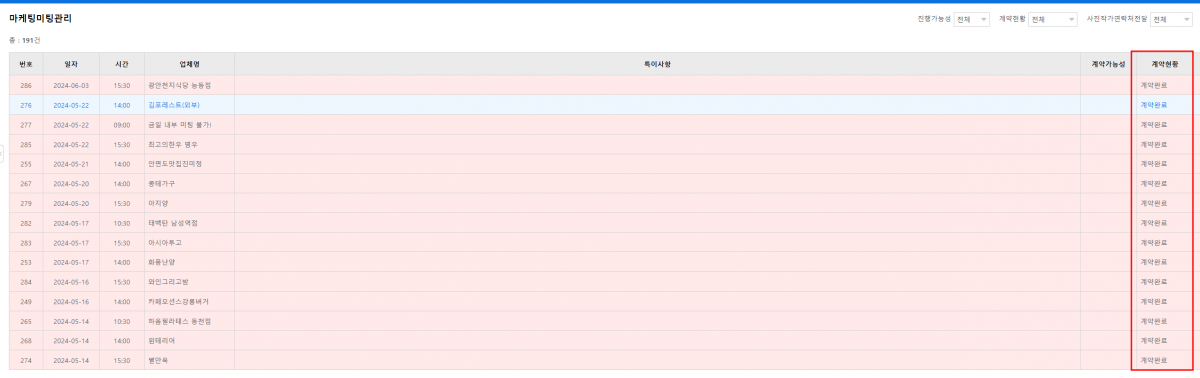Select row number 286
1200x378 pixels.
[26, 85]
